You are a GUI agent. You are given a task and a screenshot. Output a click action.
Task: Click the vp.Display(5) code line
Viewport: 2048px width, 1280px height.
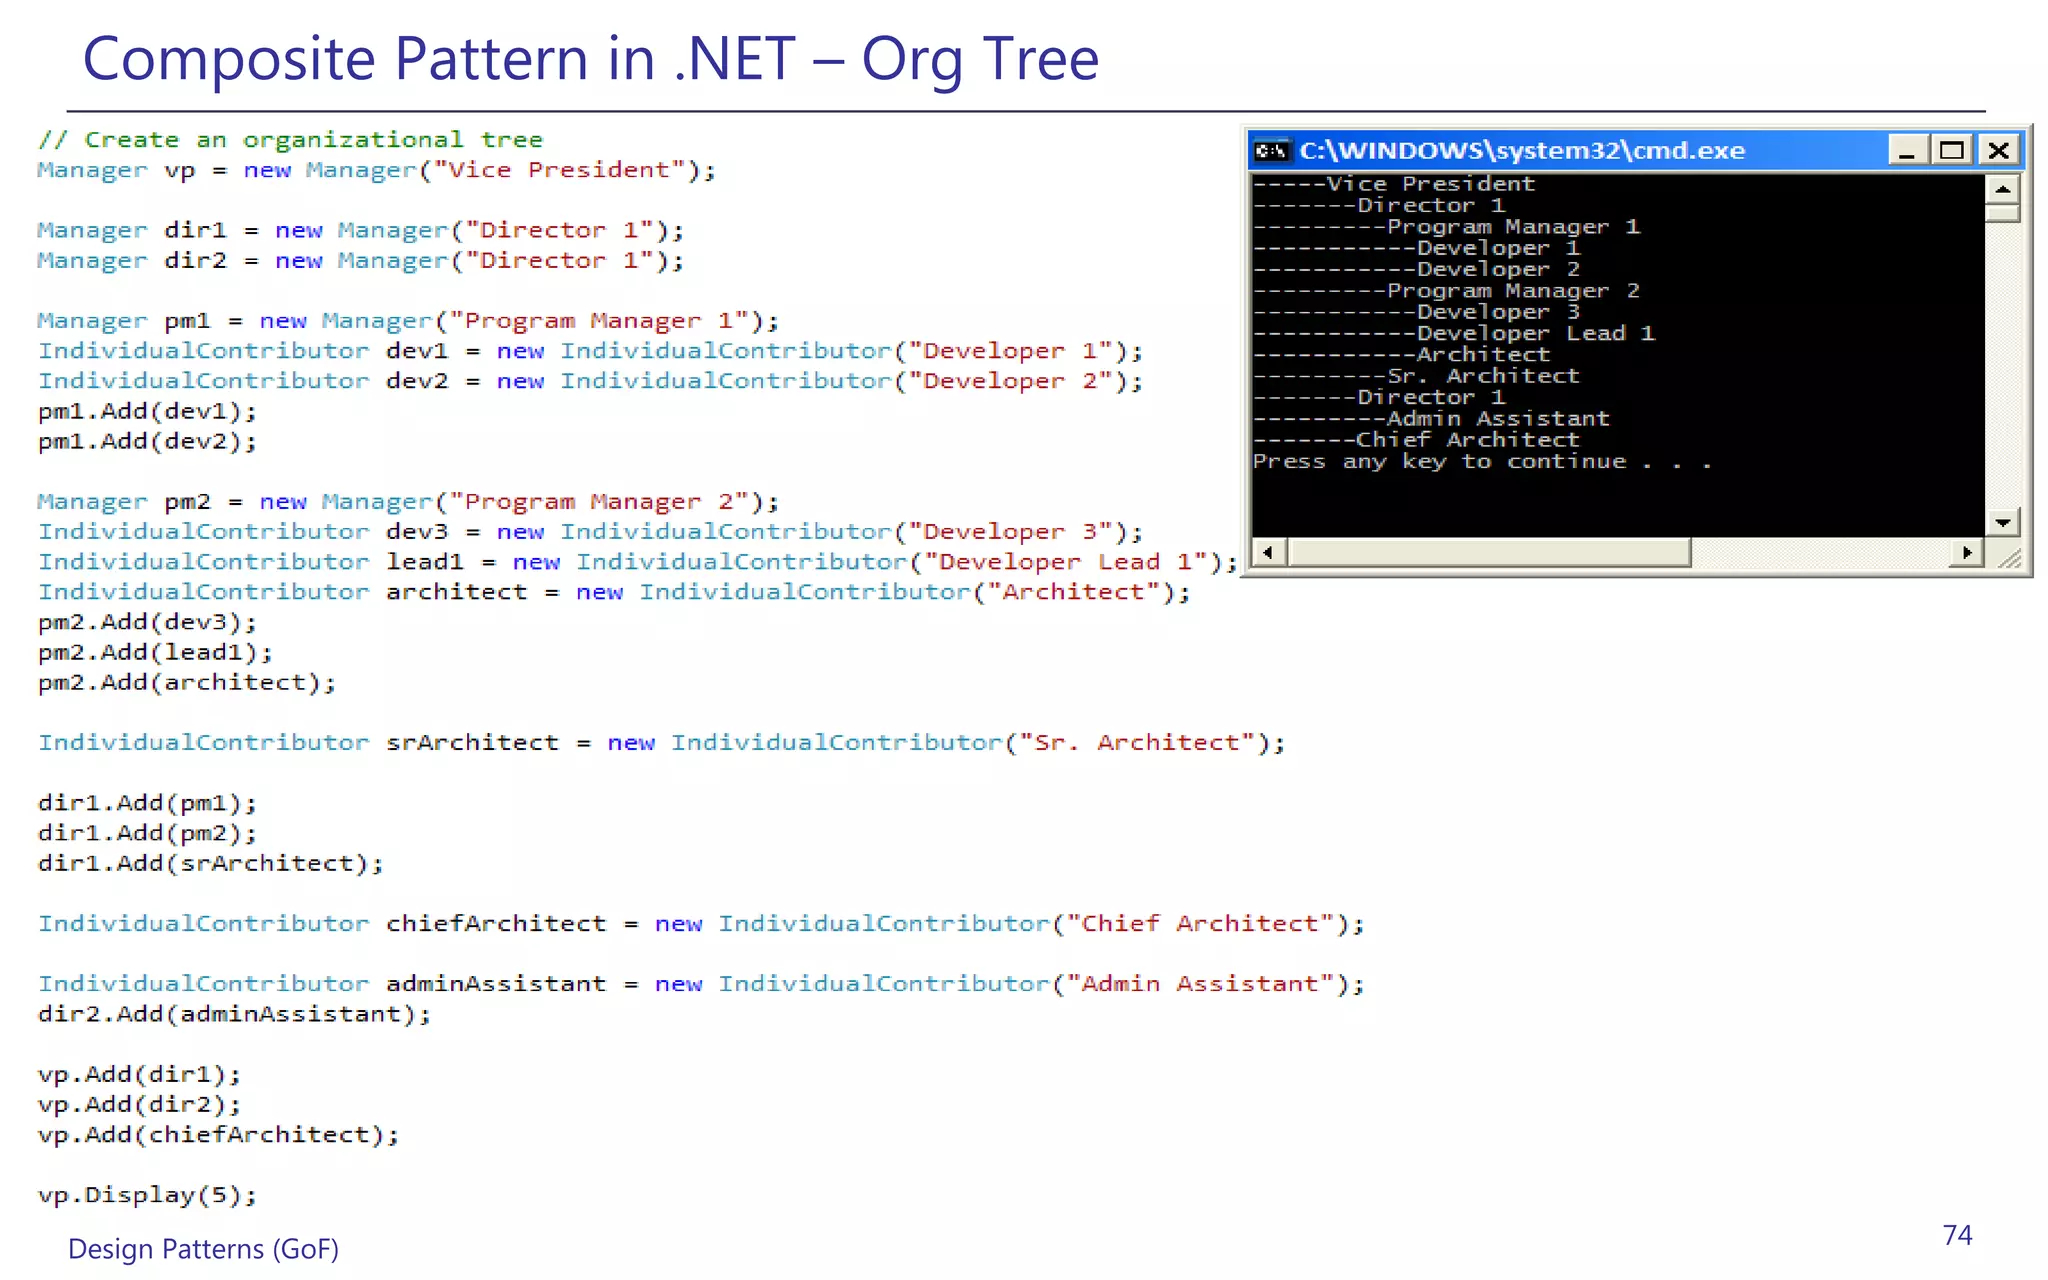(147, 1195)
